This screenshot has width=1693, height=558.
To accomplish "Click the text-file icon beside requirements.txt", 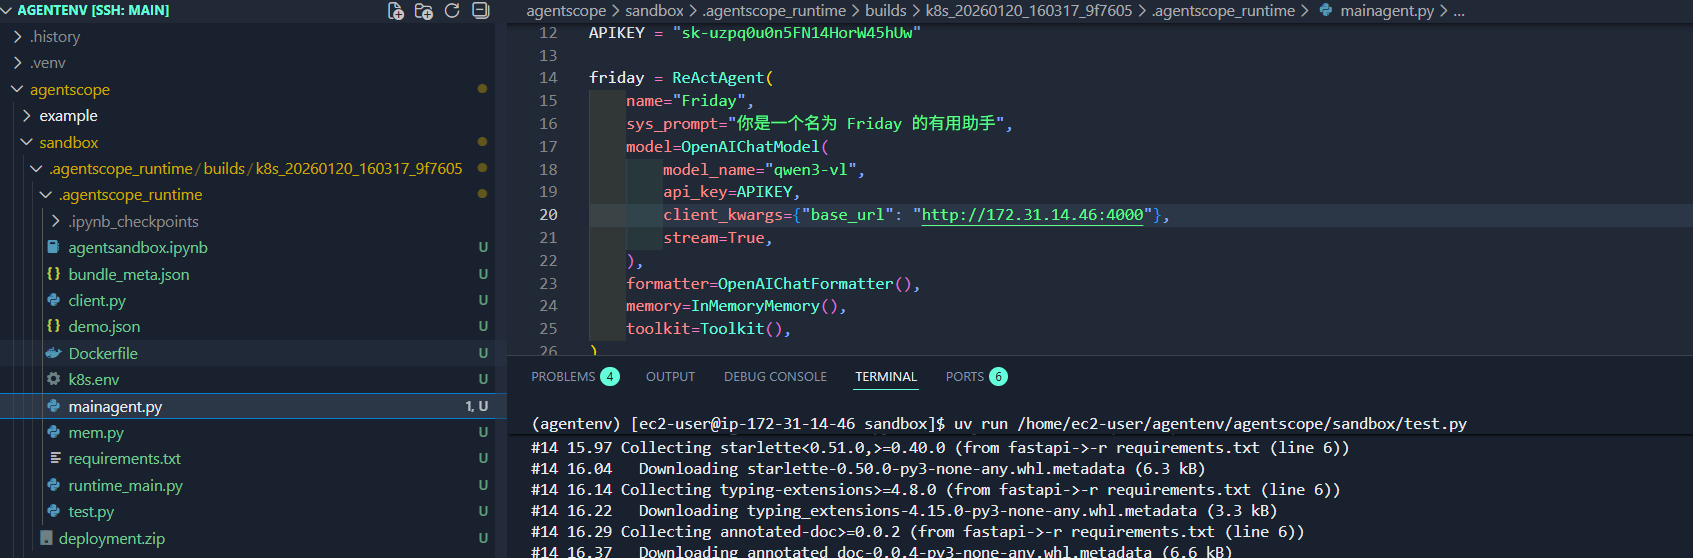I will (55, 458).
